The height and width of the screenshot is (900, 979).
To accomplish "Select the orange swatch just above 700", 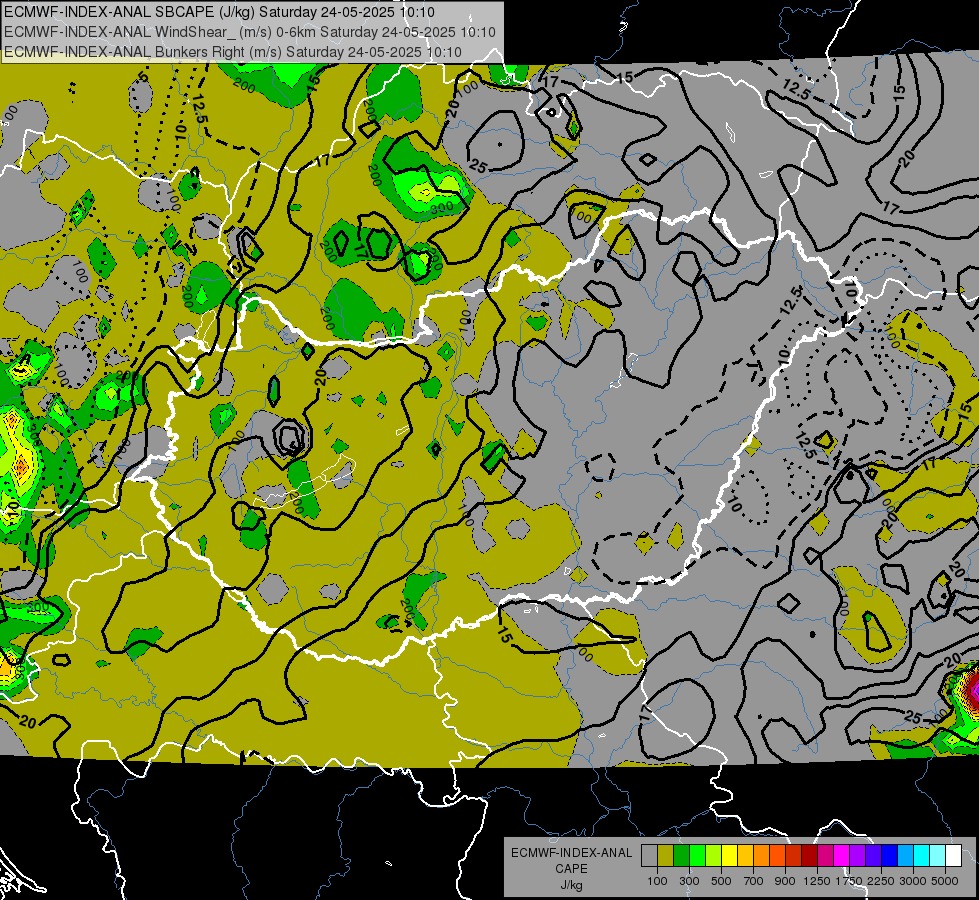I will (762, 856).
